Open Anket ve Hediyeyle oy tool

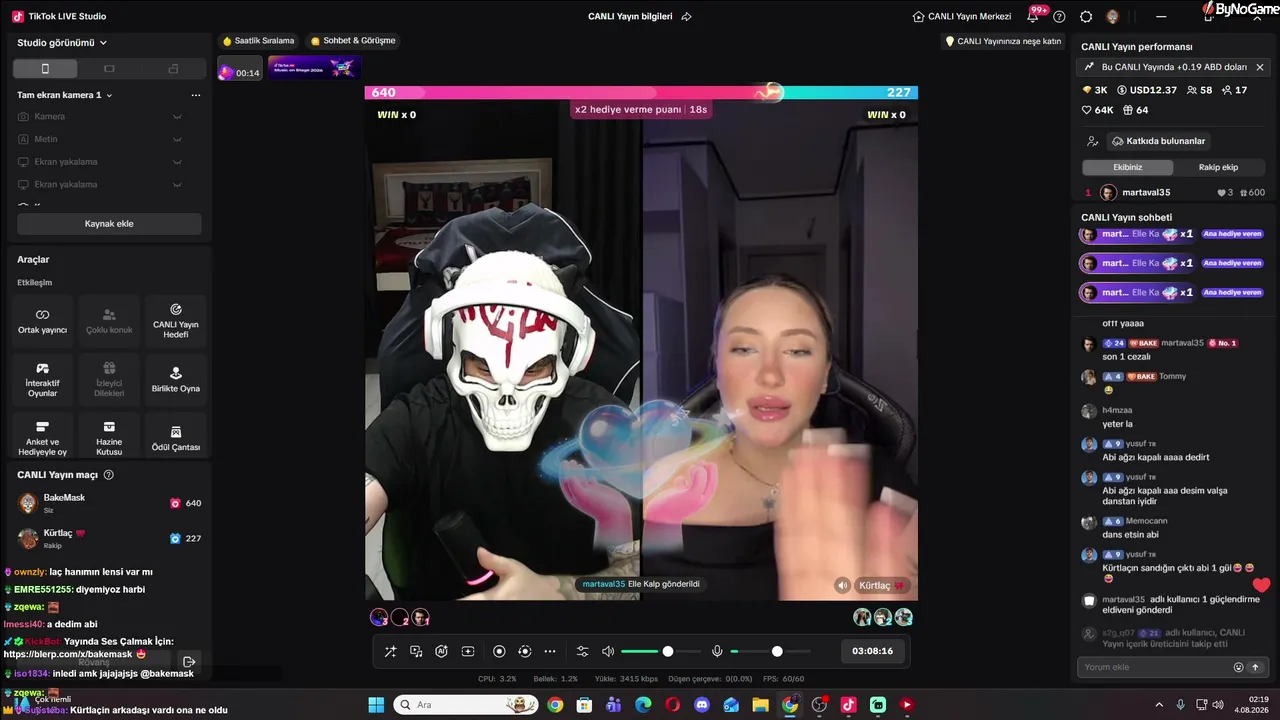42,438
